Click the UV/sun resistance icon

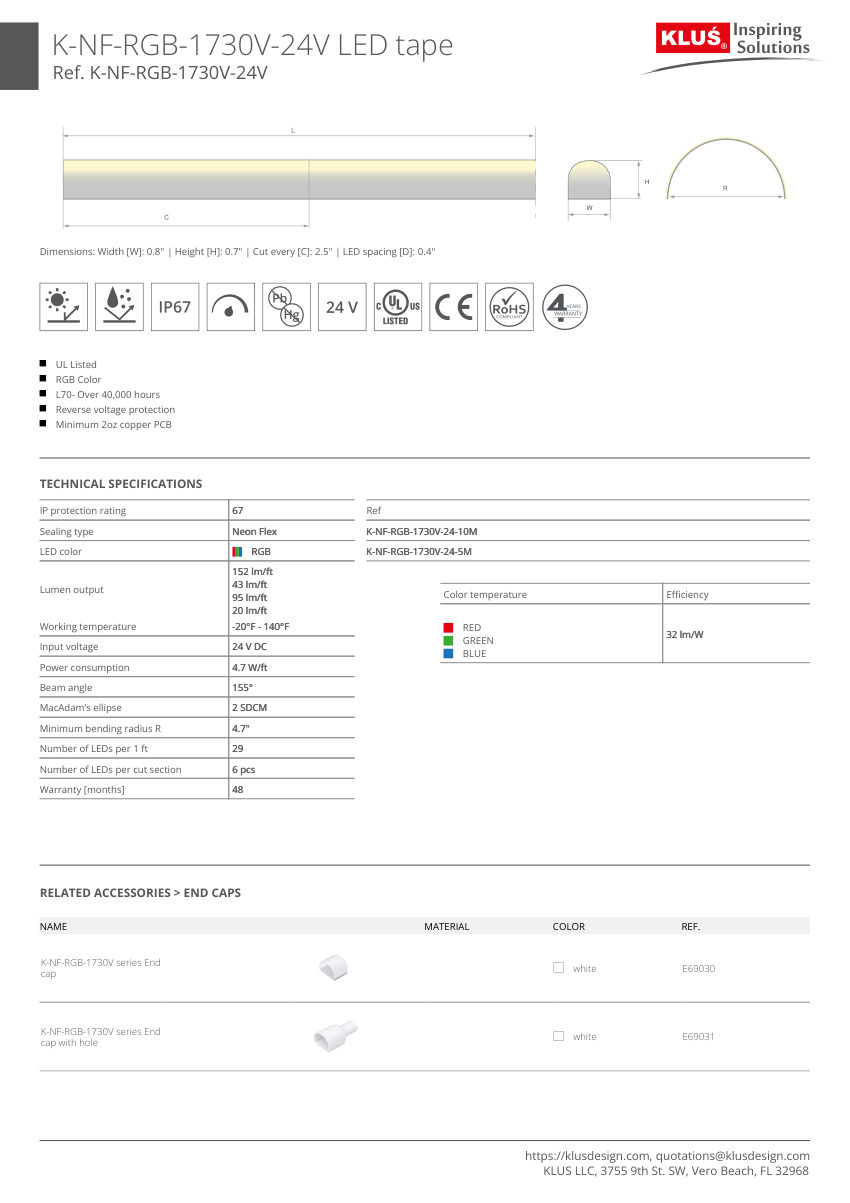tap(64, 307)
